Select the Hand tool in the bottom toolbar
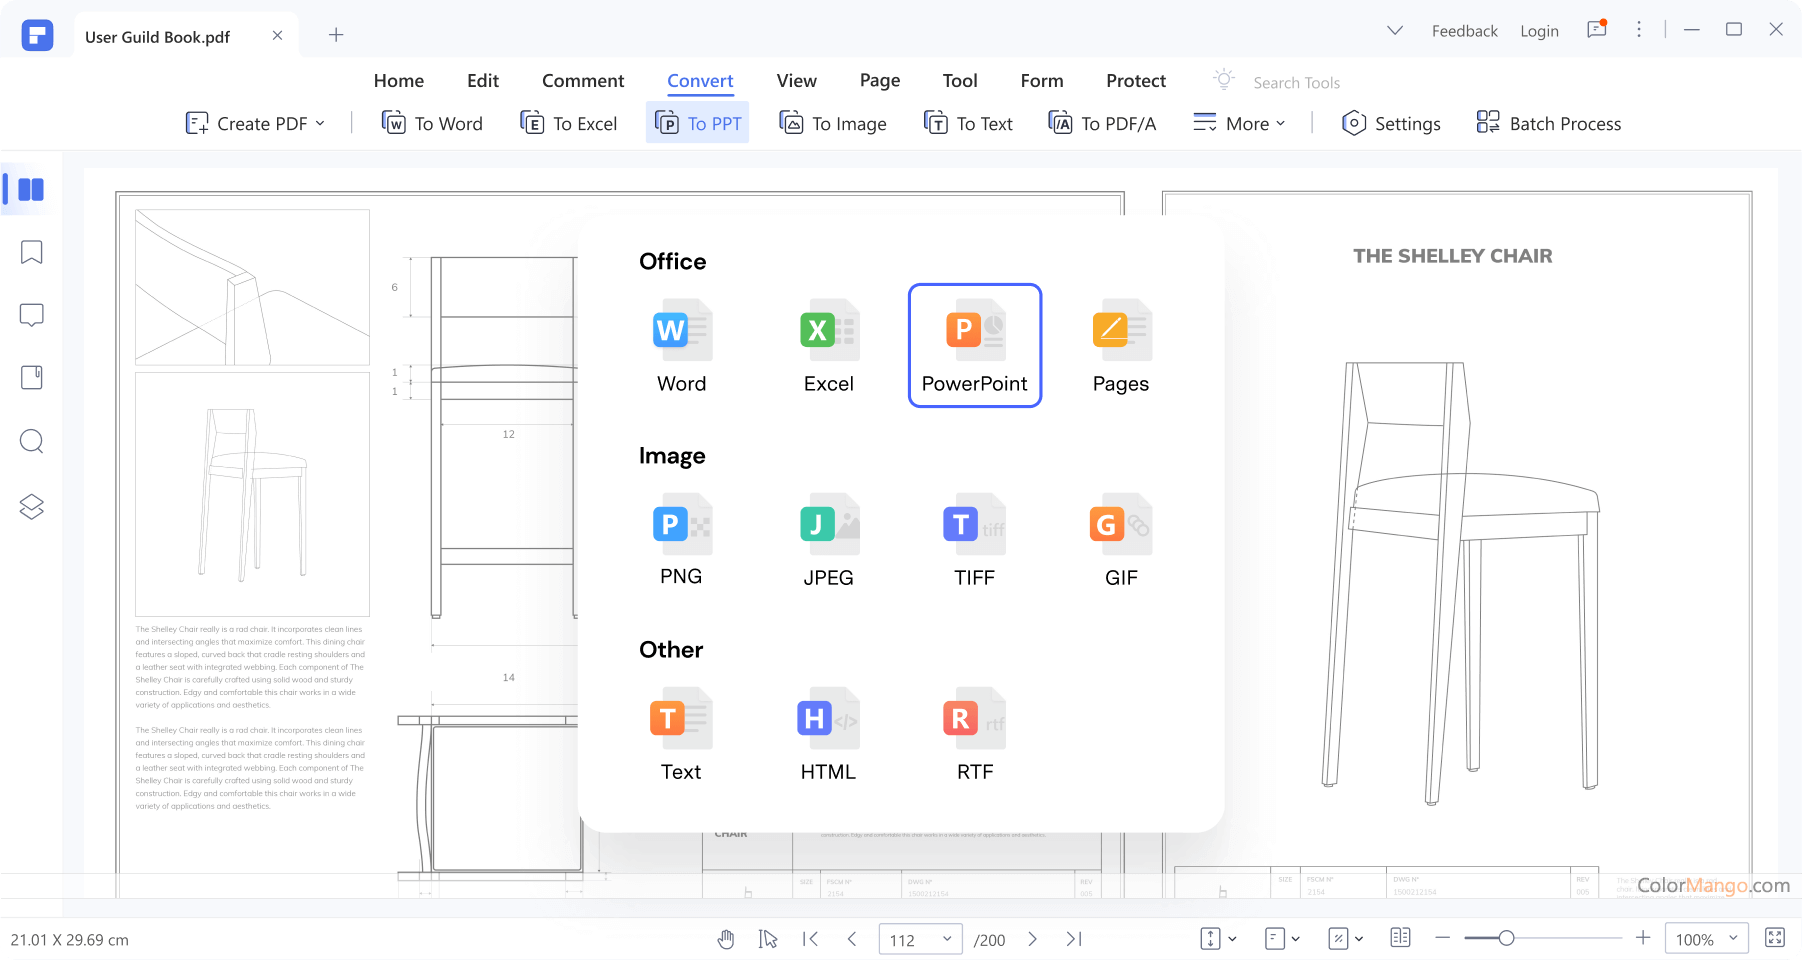 [x=726, y=938]
